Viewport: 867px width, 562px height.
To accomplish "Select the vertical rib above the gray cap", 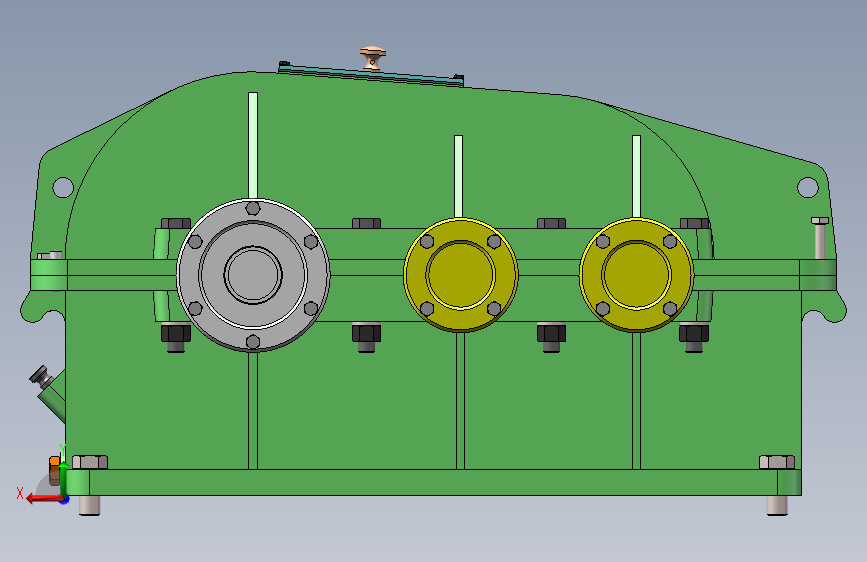I will [253, 145].
